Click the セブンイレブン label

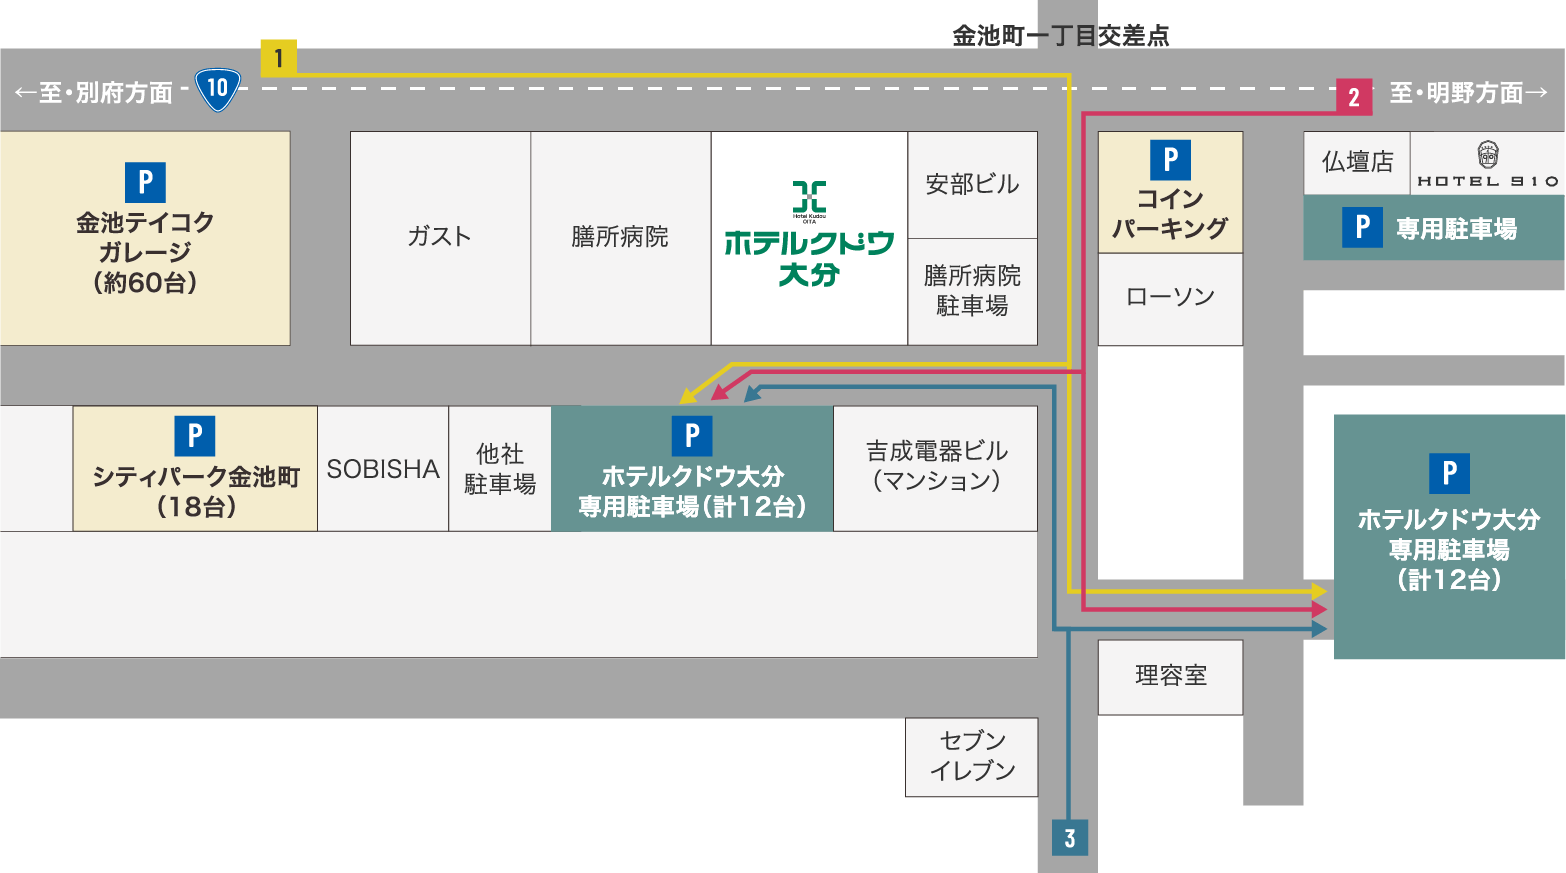coord(972,756)
